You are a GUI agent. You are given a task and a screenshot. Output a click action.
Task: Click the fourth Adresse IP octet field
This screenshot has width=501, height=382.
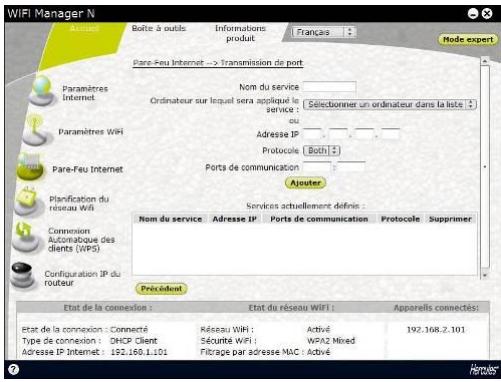point(390,134)
